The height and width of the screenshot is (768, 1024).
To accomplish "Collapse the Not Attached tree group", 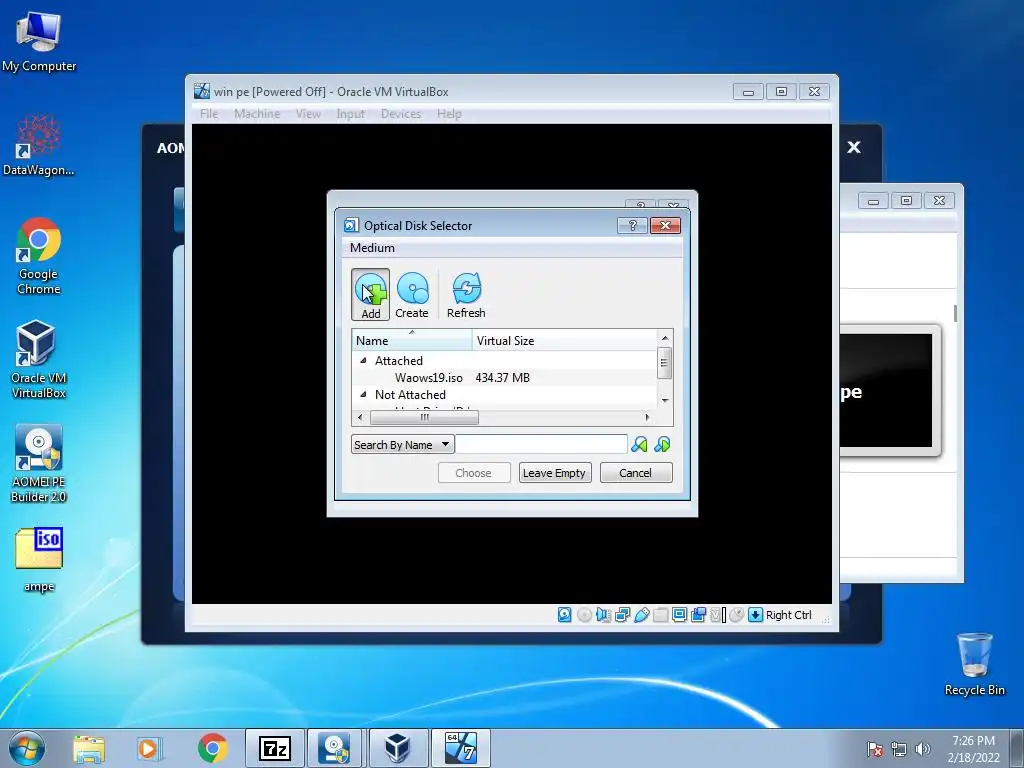I will (363, 394).
